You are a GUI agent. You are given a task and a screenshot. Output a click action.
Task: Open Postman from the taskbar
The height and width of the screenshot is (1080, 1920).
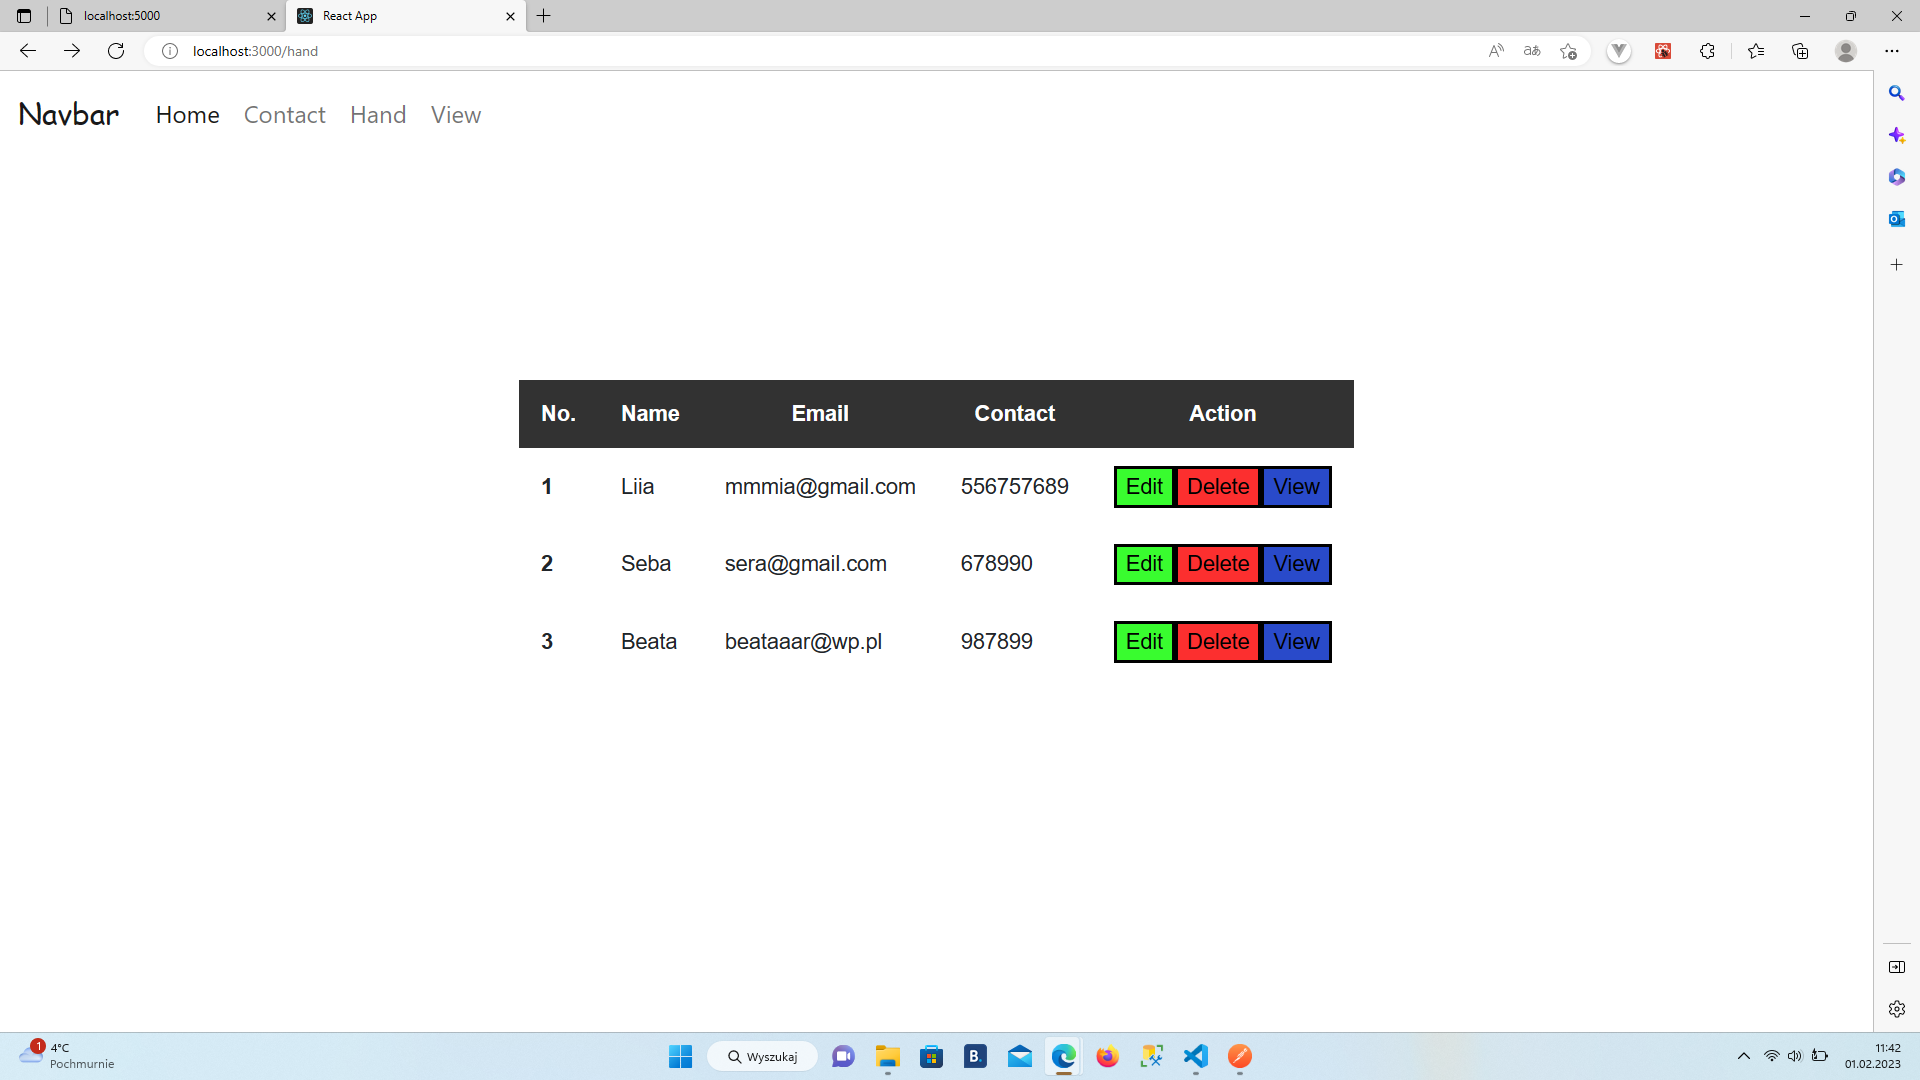(1239, 1057)
